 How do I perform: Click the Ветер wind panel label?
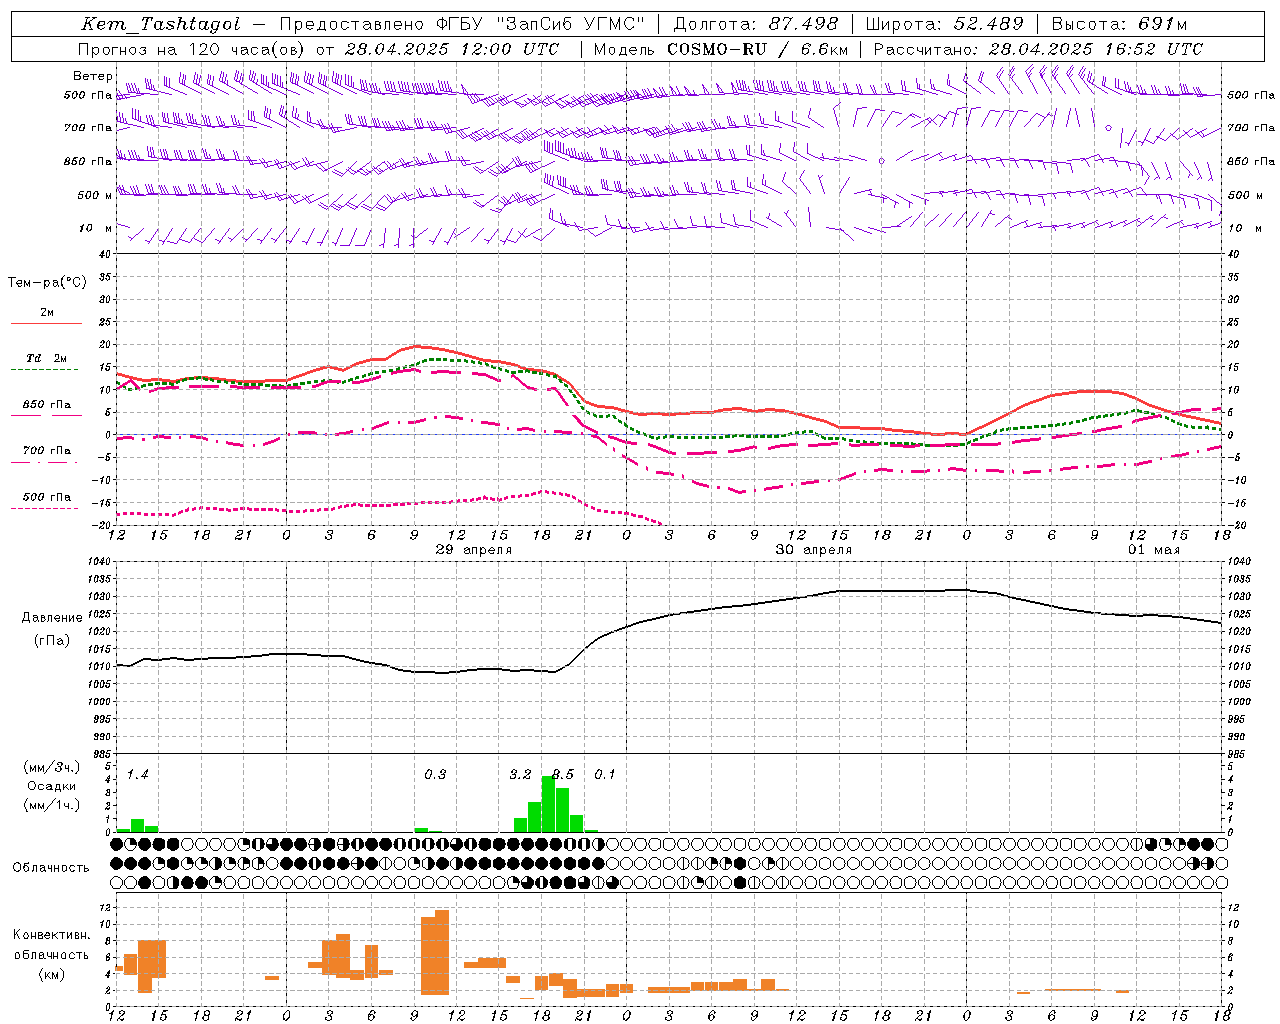click(x=92, y=76)
